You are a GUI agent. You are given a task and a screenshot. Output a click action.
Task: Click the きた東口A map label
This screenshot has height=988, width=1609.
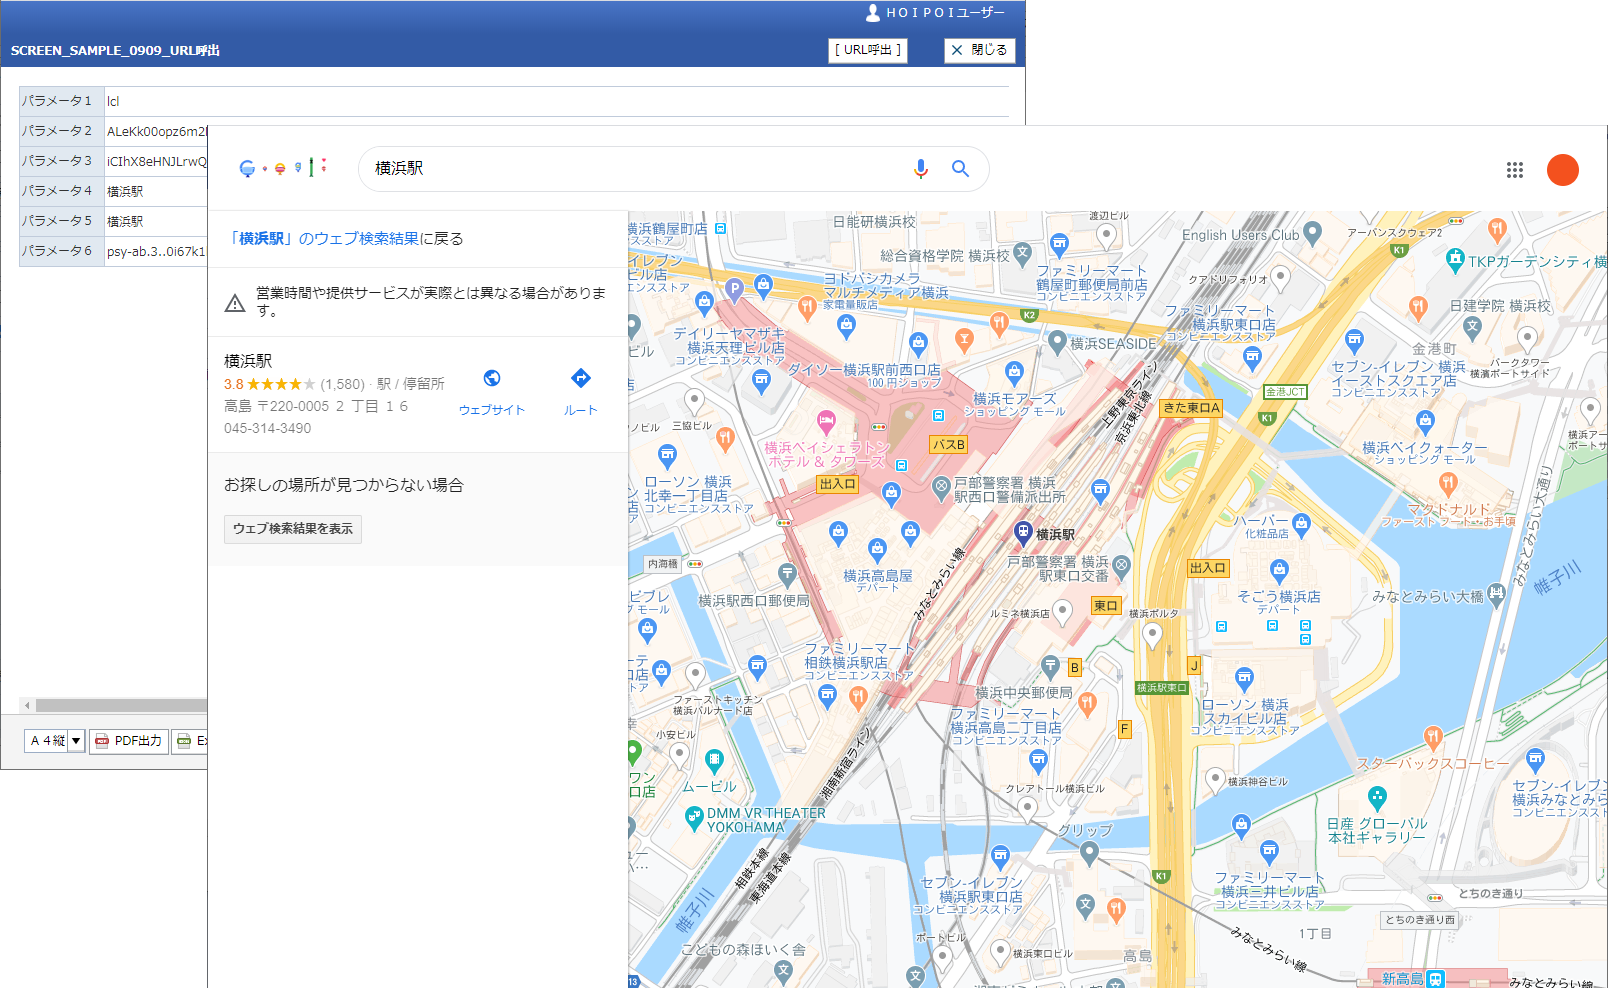pyautogui.click(x=1191, y=408)
